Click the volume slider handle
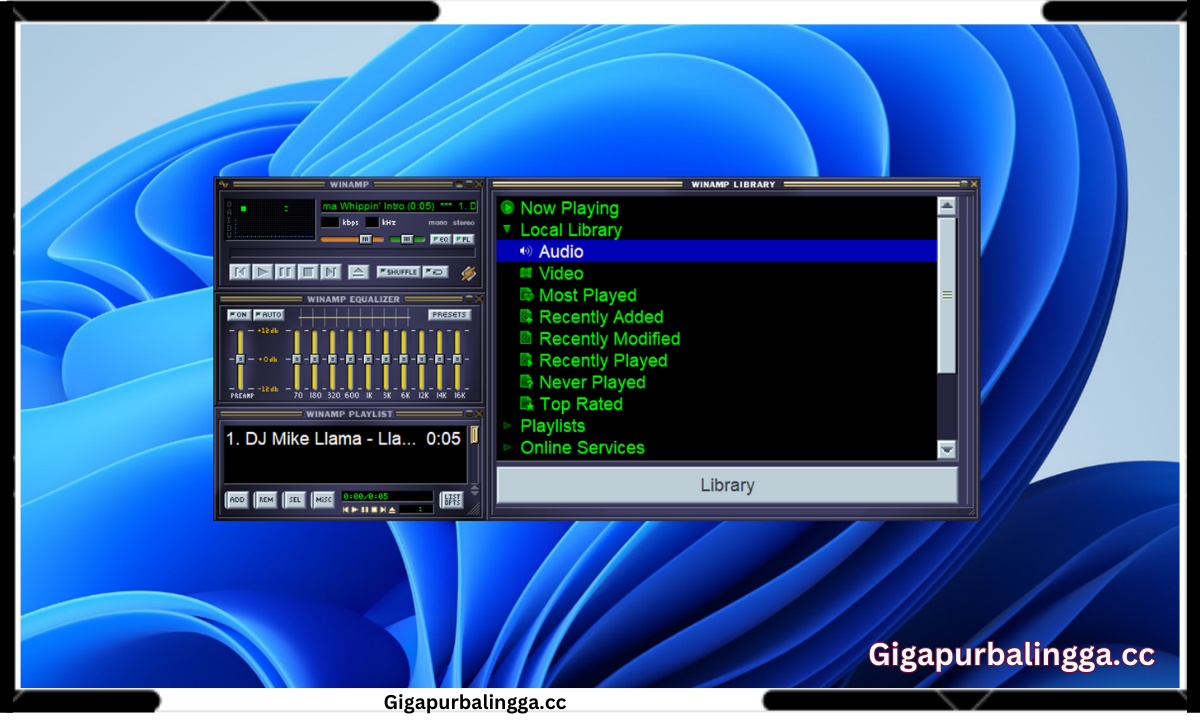The width and height of the screenshot is (1200, 720). pos(366,239)
